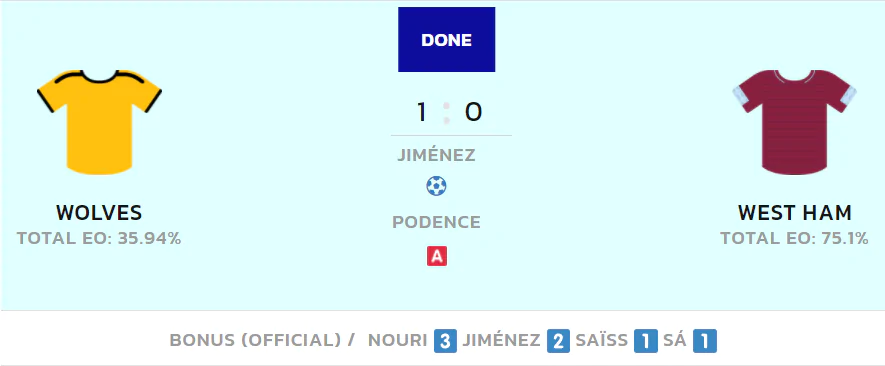Click the JIMÉNEZ goalscorer name

436,155
